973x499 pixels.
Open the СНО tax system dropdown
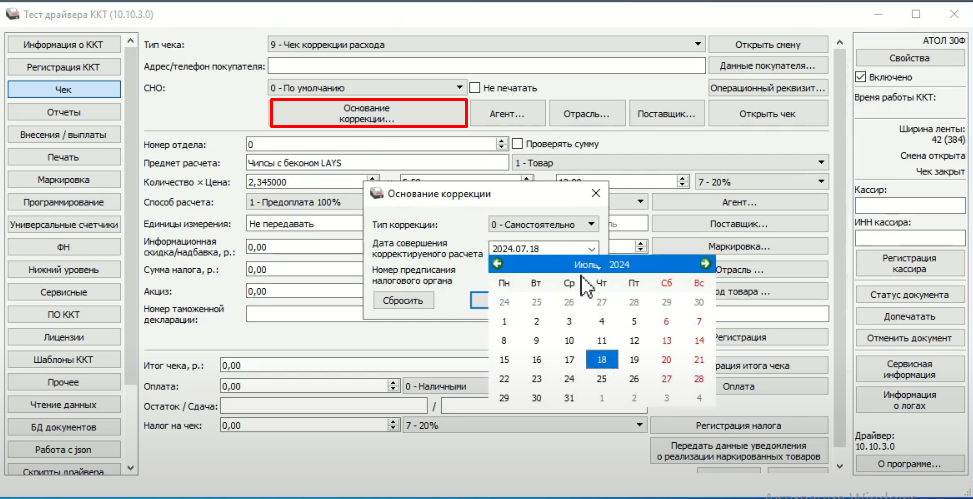click(x=460, y=88)
